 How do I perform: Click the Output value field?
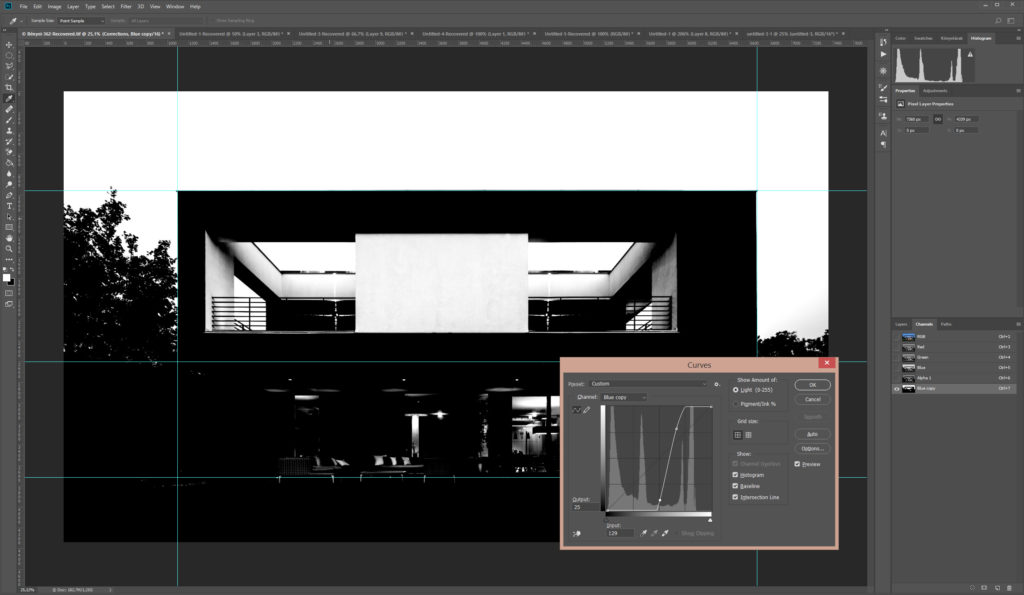[x=584, y=507]
